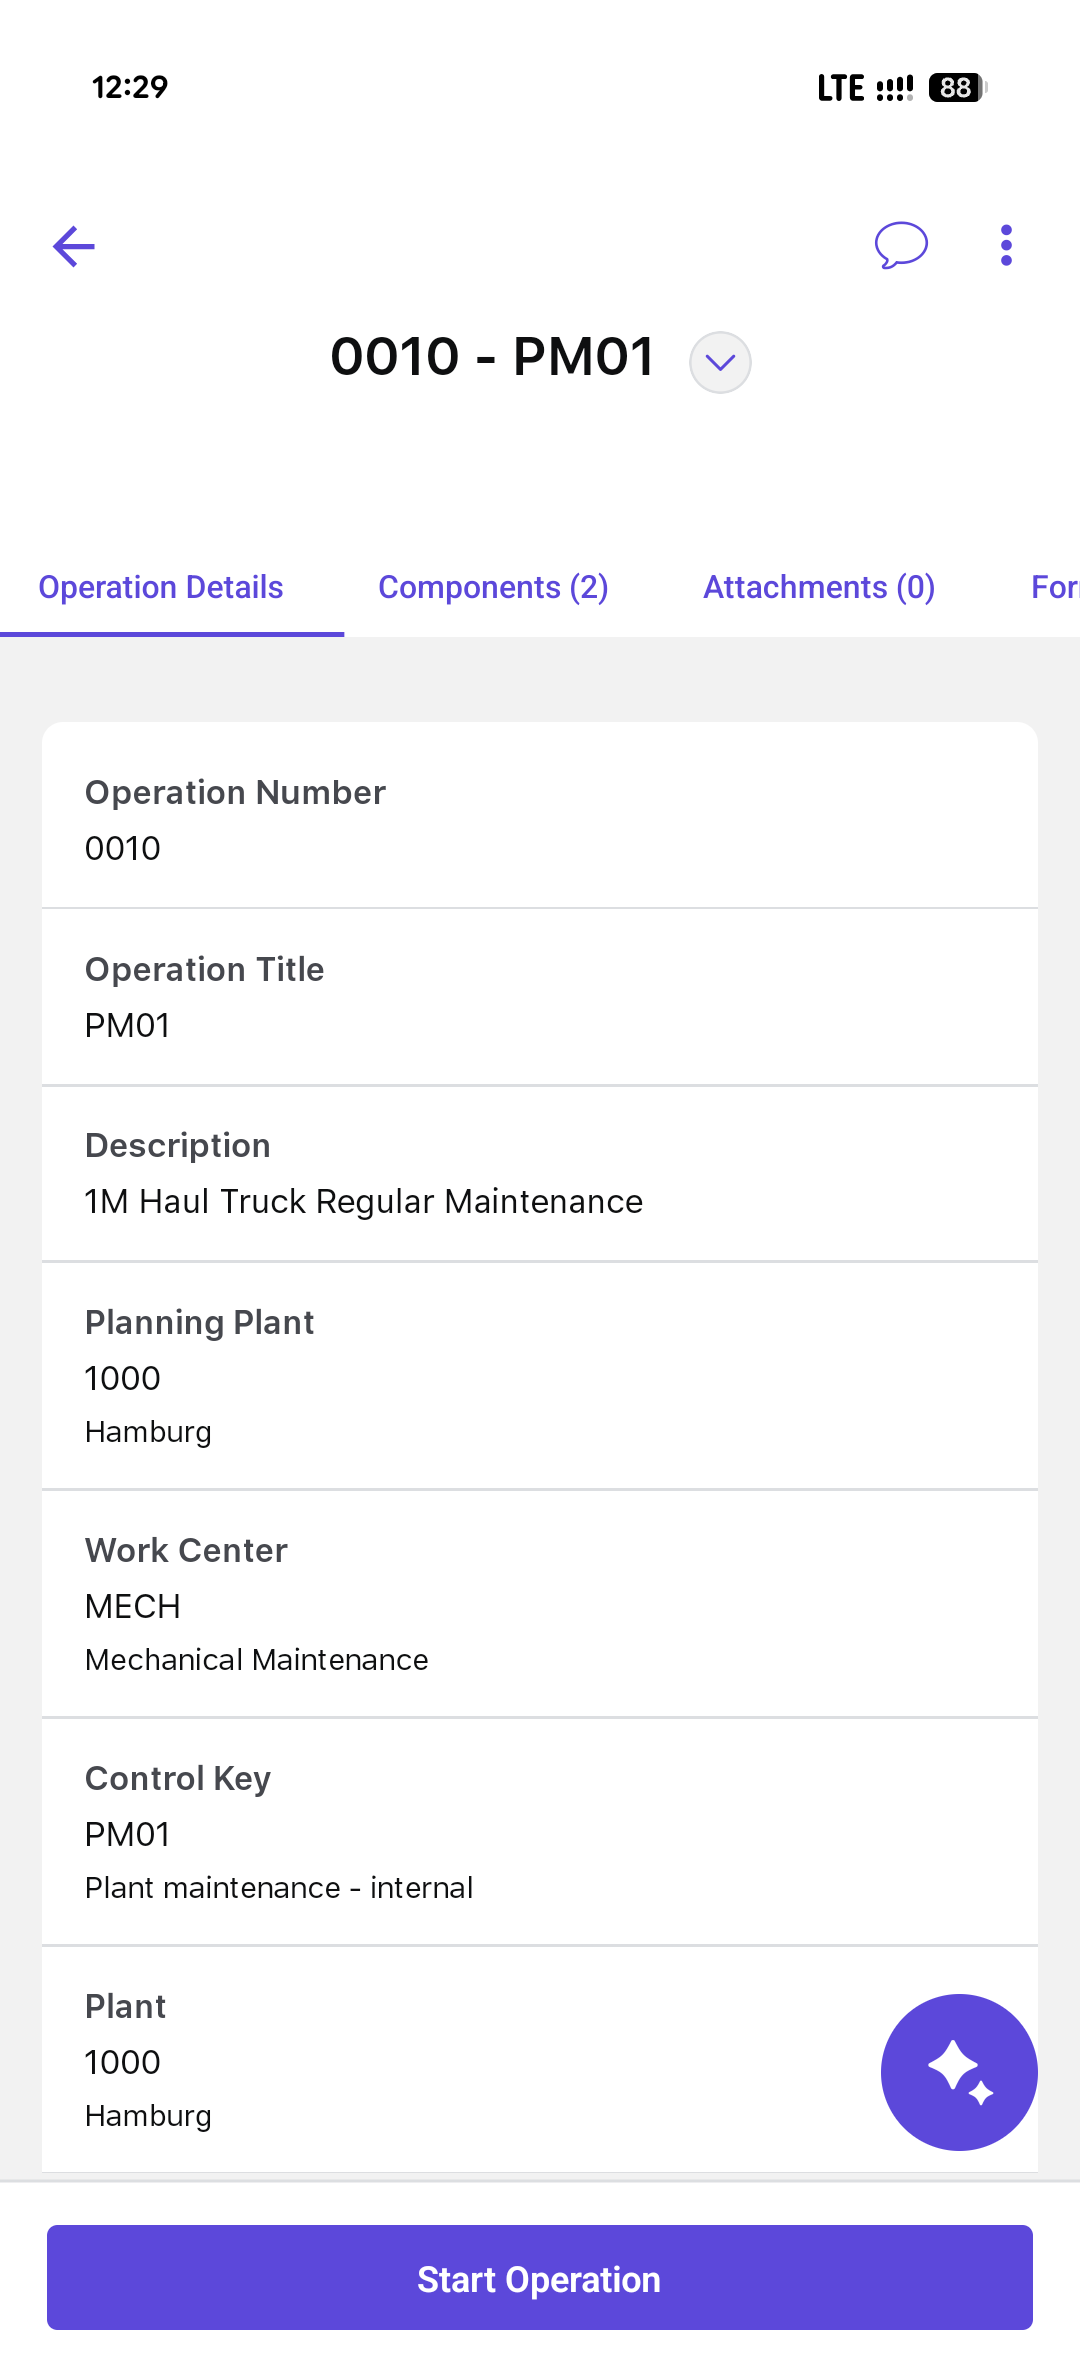Tap the clock time in status bar
This screenshot has height=2359, width=1080.
click(130, 88)
